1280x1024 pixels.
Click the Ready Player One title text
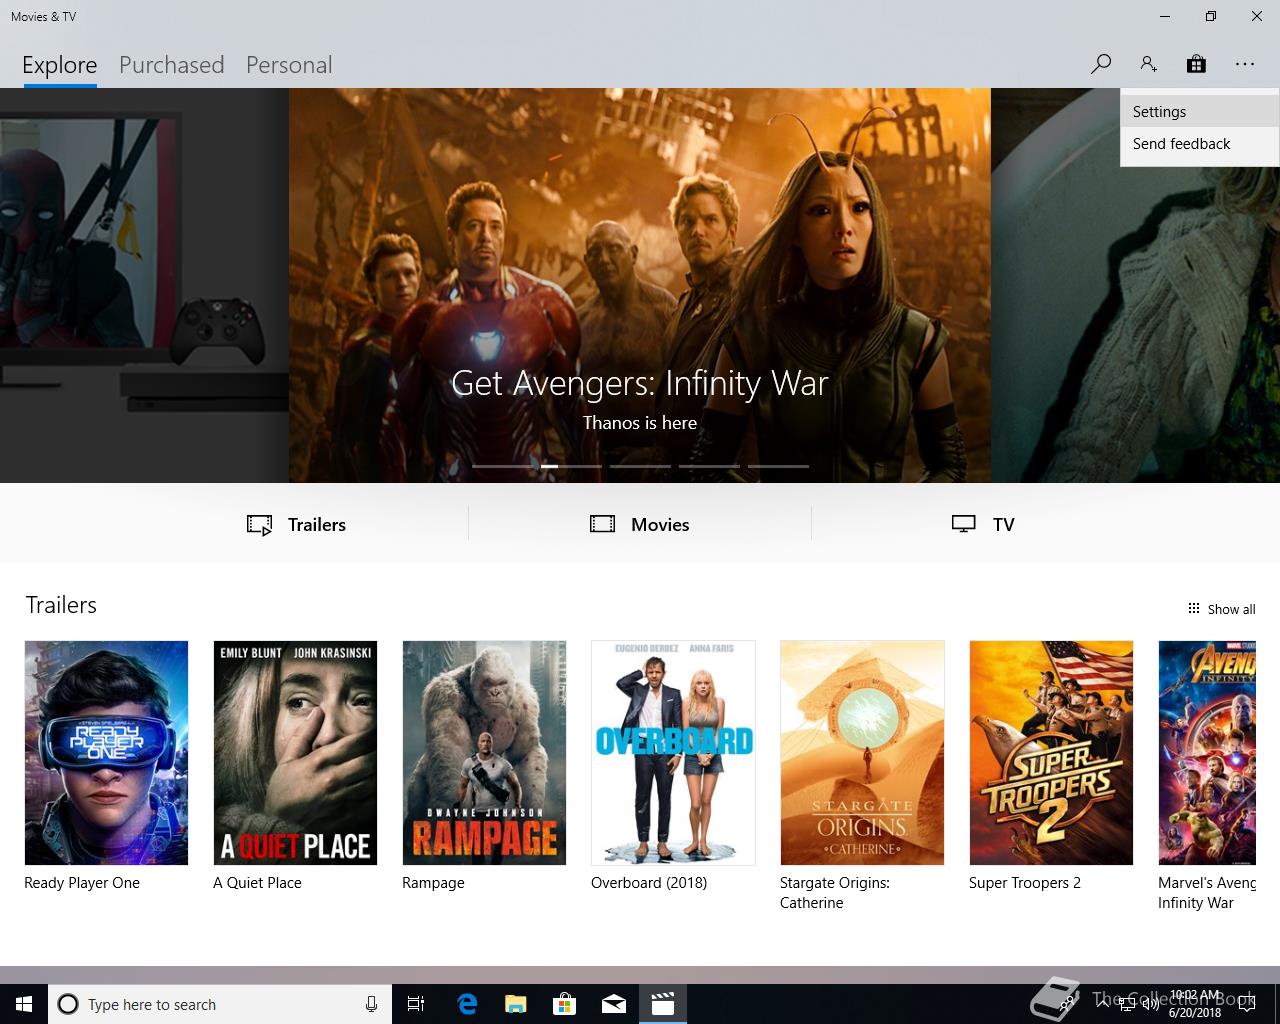click(82, 883)
